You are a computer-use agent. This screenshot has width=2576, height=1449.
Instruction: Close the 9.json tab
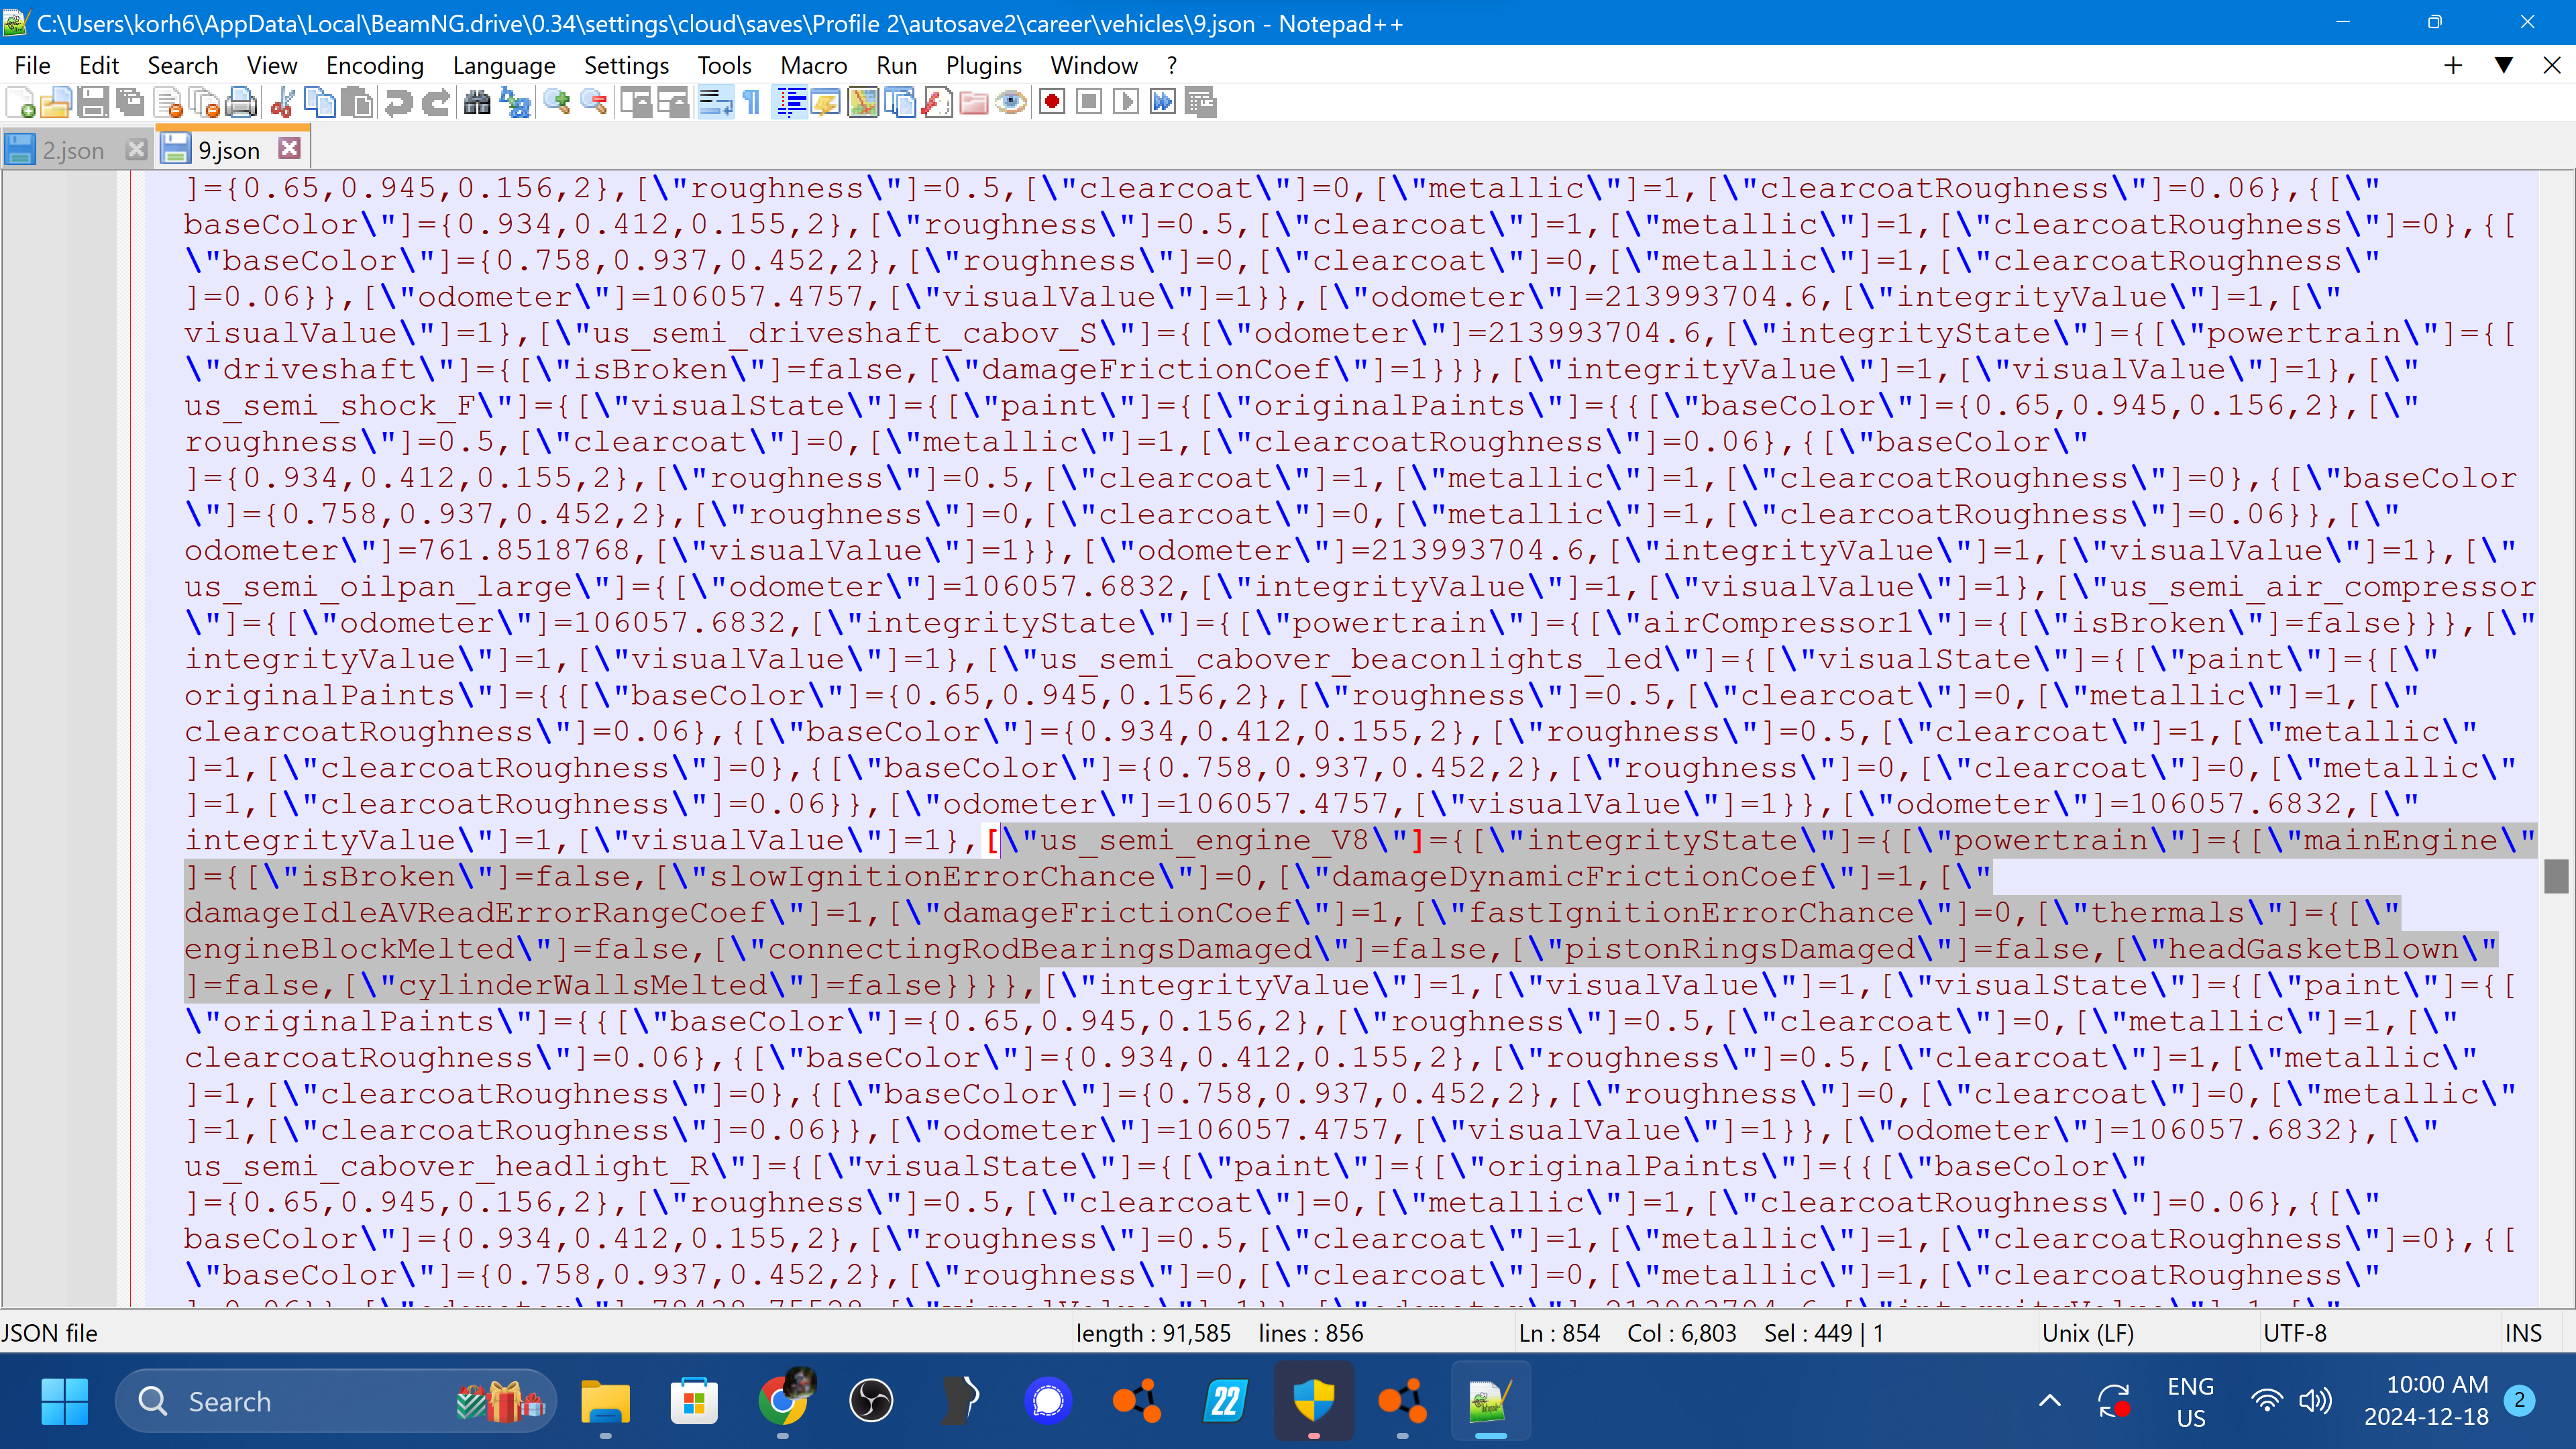coord(290,148)
